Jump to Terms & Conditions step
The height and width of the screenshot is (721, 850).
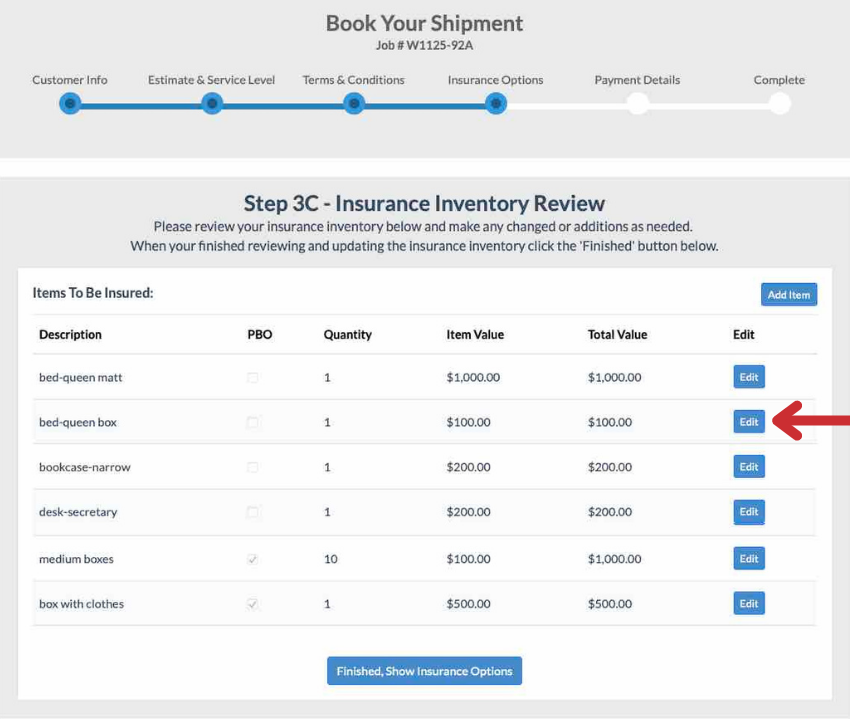[354, 104]
